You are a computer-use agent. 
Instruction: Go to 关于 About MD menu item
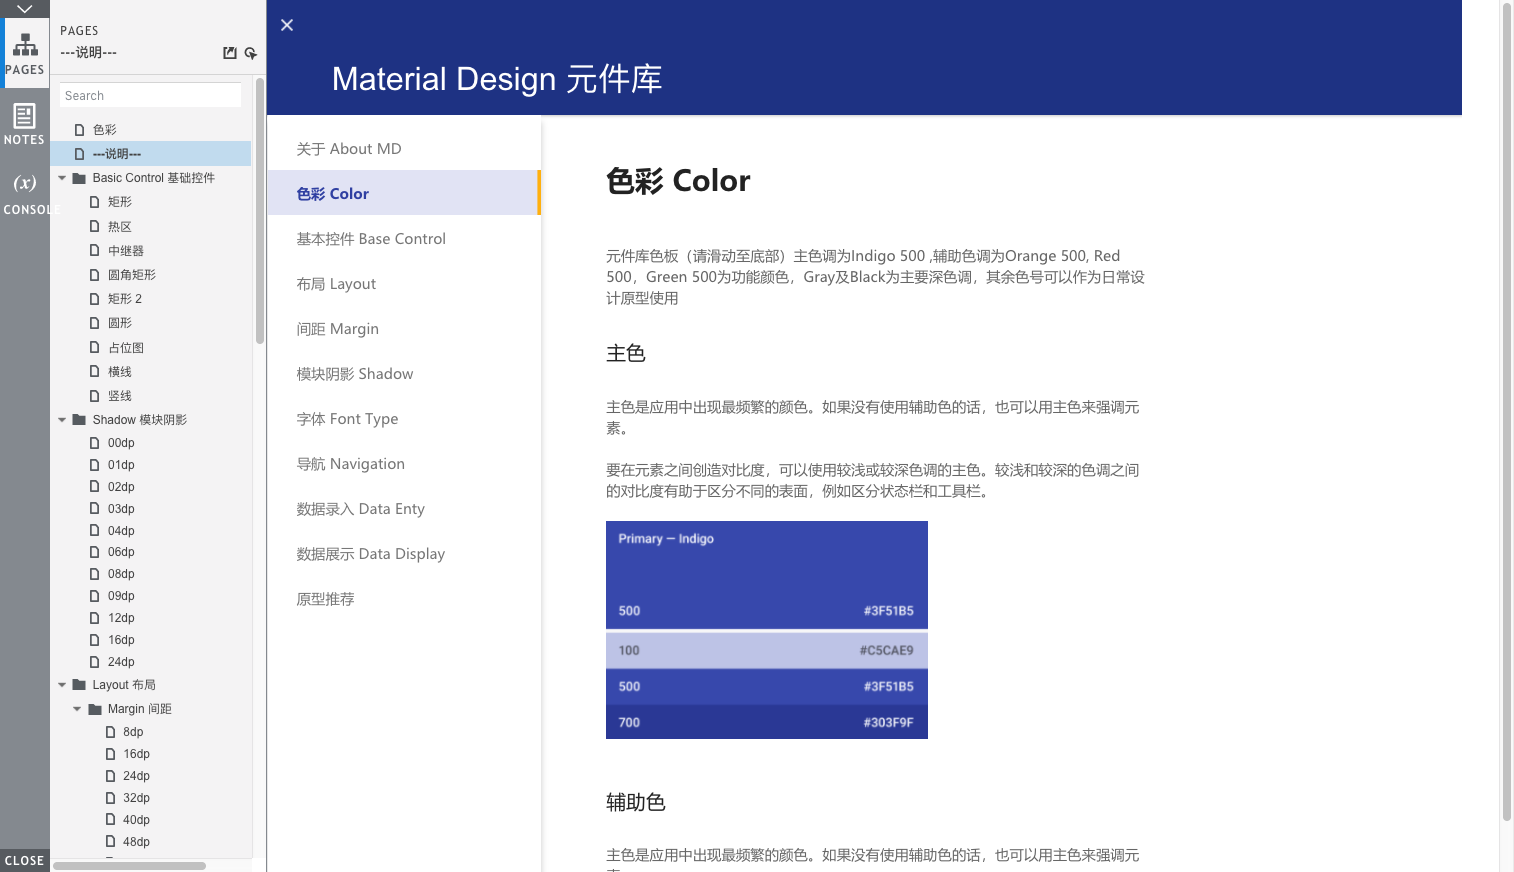click(404, 148)
